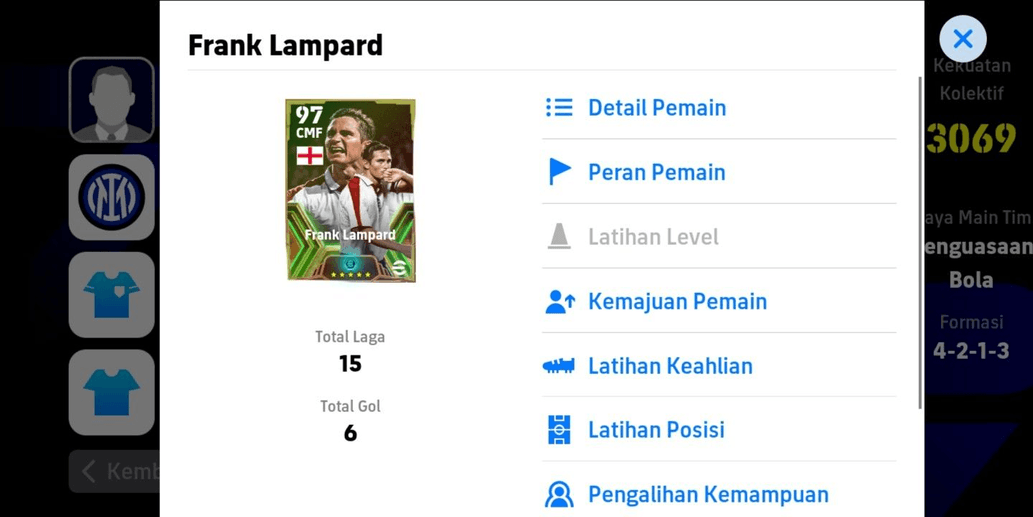Screen dimensions: 1033x517
Task: Click the list icon beside Detail Pemain
Action: 559,107
